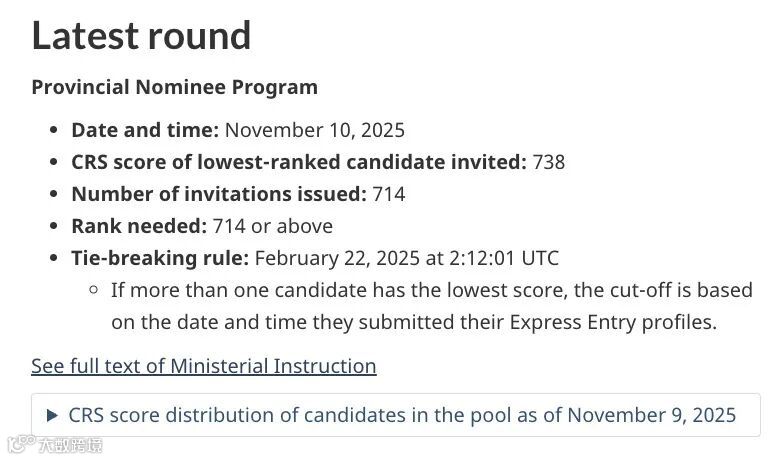Screen dimensions: 778x460
Task: Click the Express Entry profiles text
Action: click(x=613, y=323)
